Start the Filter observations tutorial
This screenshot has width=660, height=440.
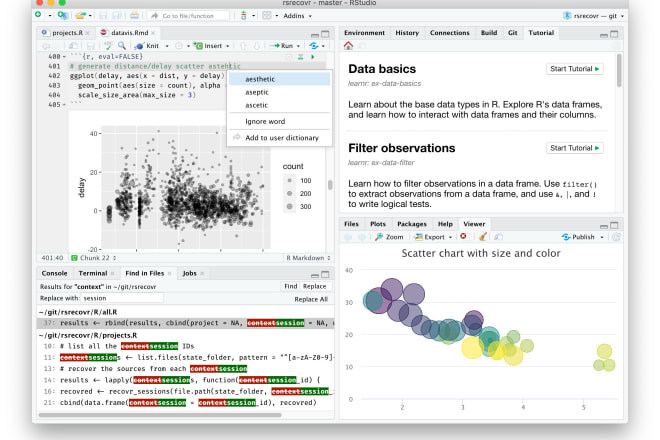click(x=575, y=148)
